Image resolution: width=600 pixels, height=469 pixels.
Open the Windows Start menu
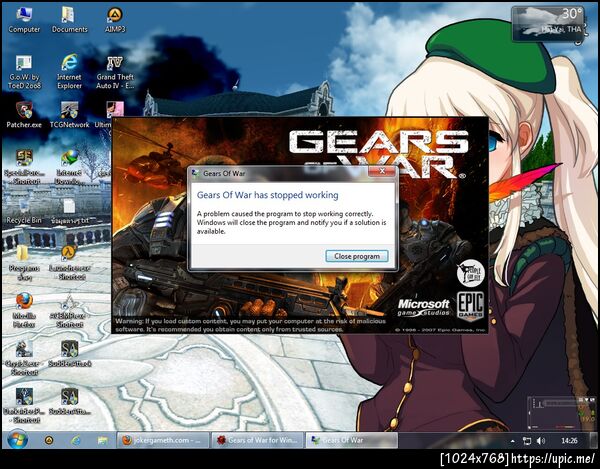17,440
